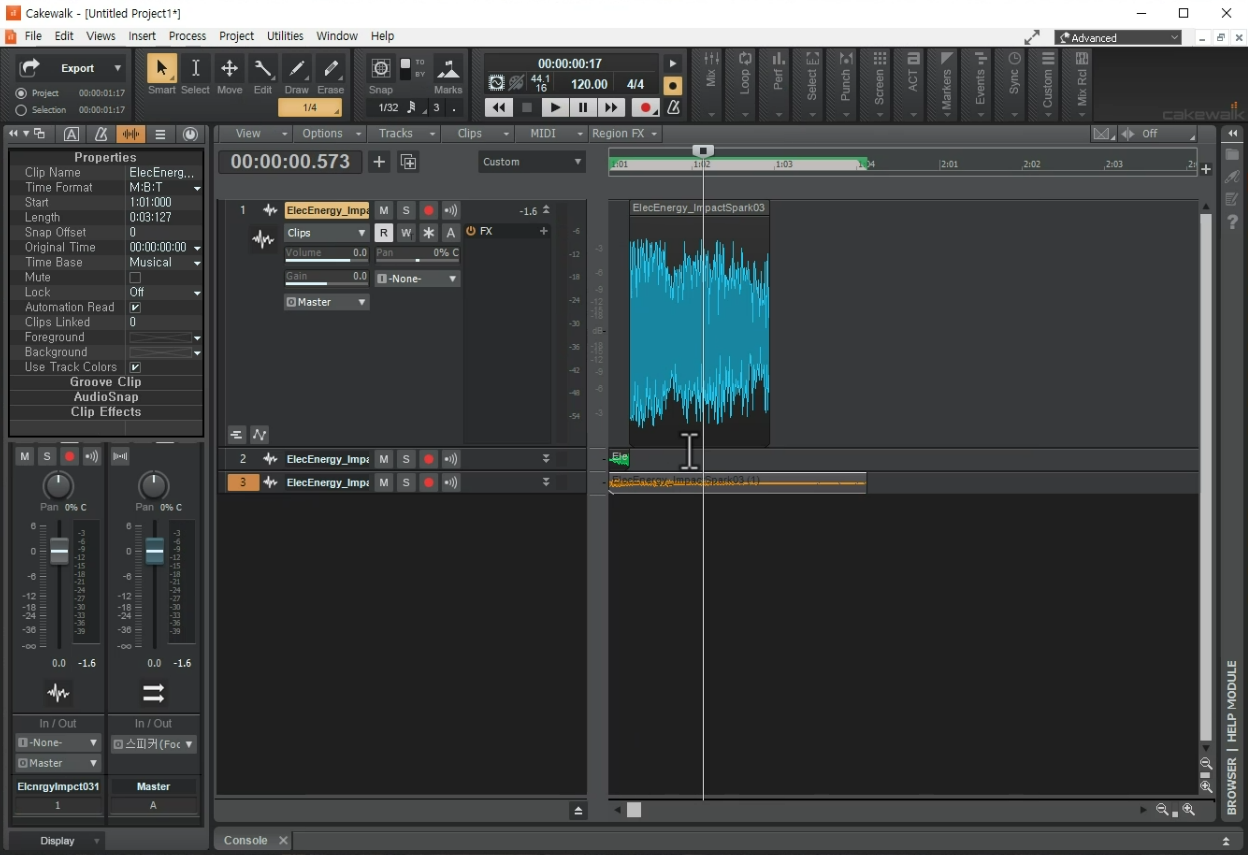Open the track 1 Master output dropdown
Screen dimensions: 1248x855
tap(327, 302)
